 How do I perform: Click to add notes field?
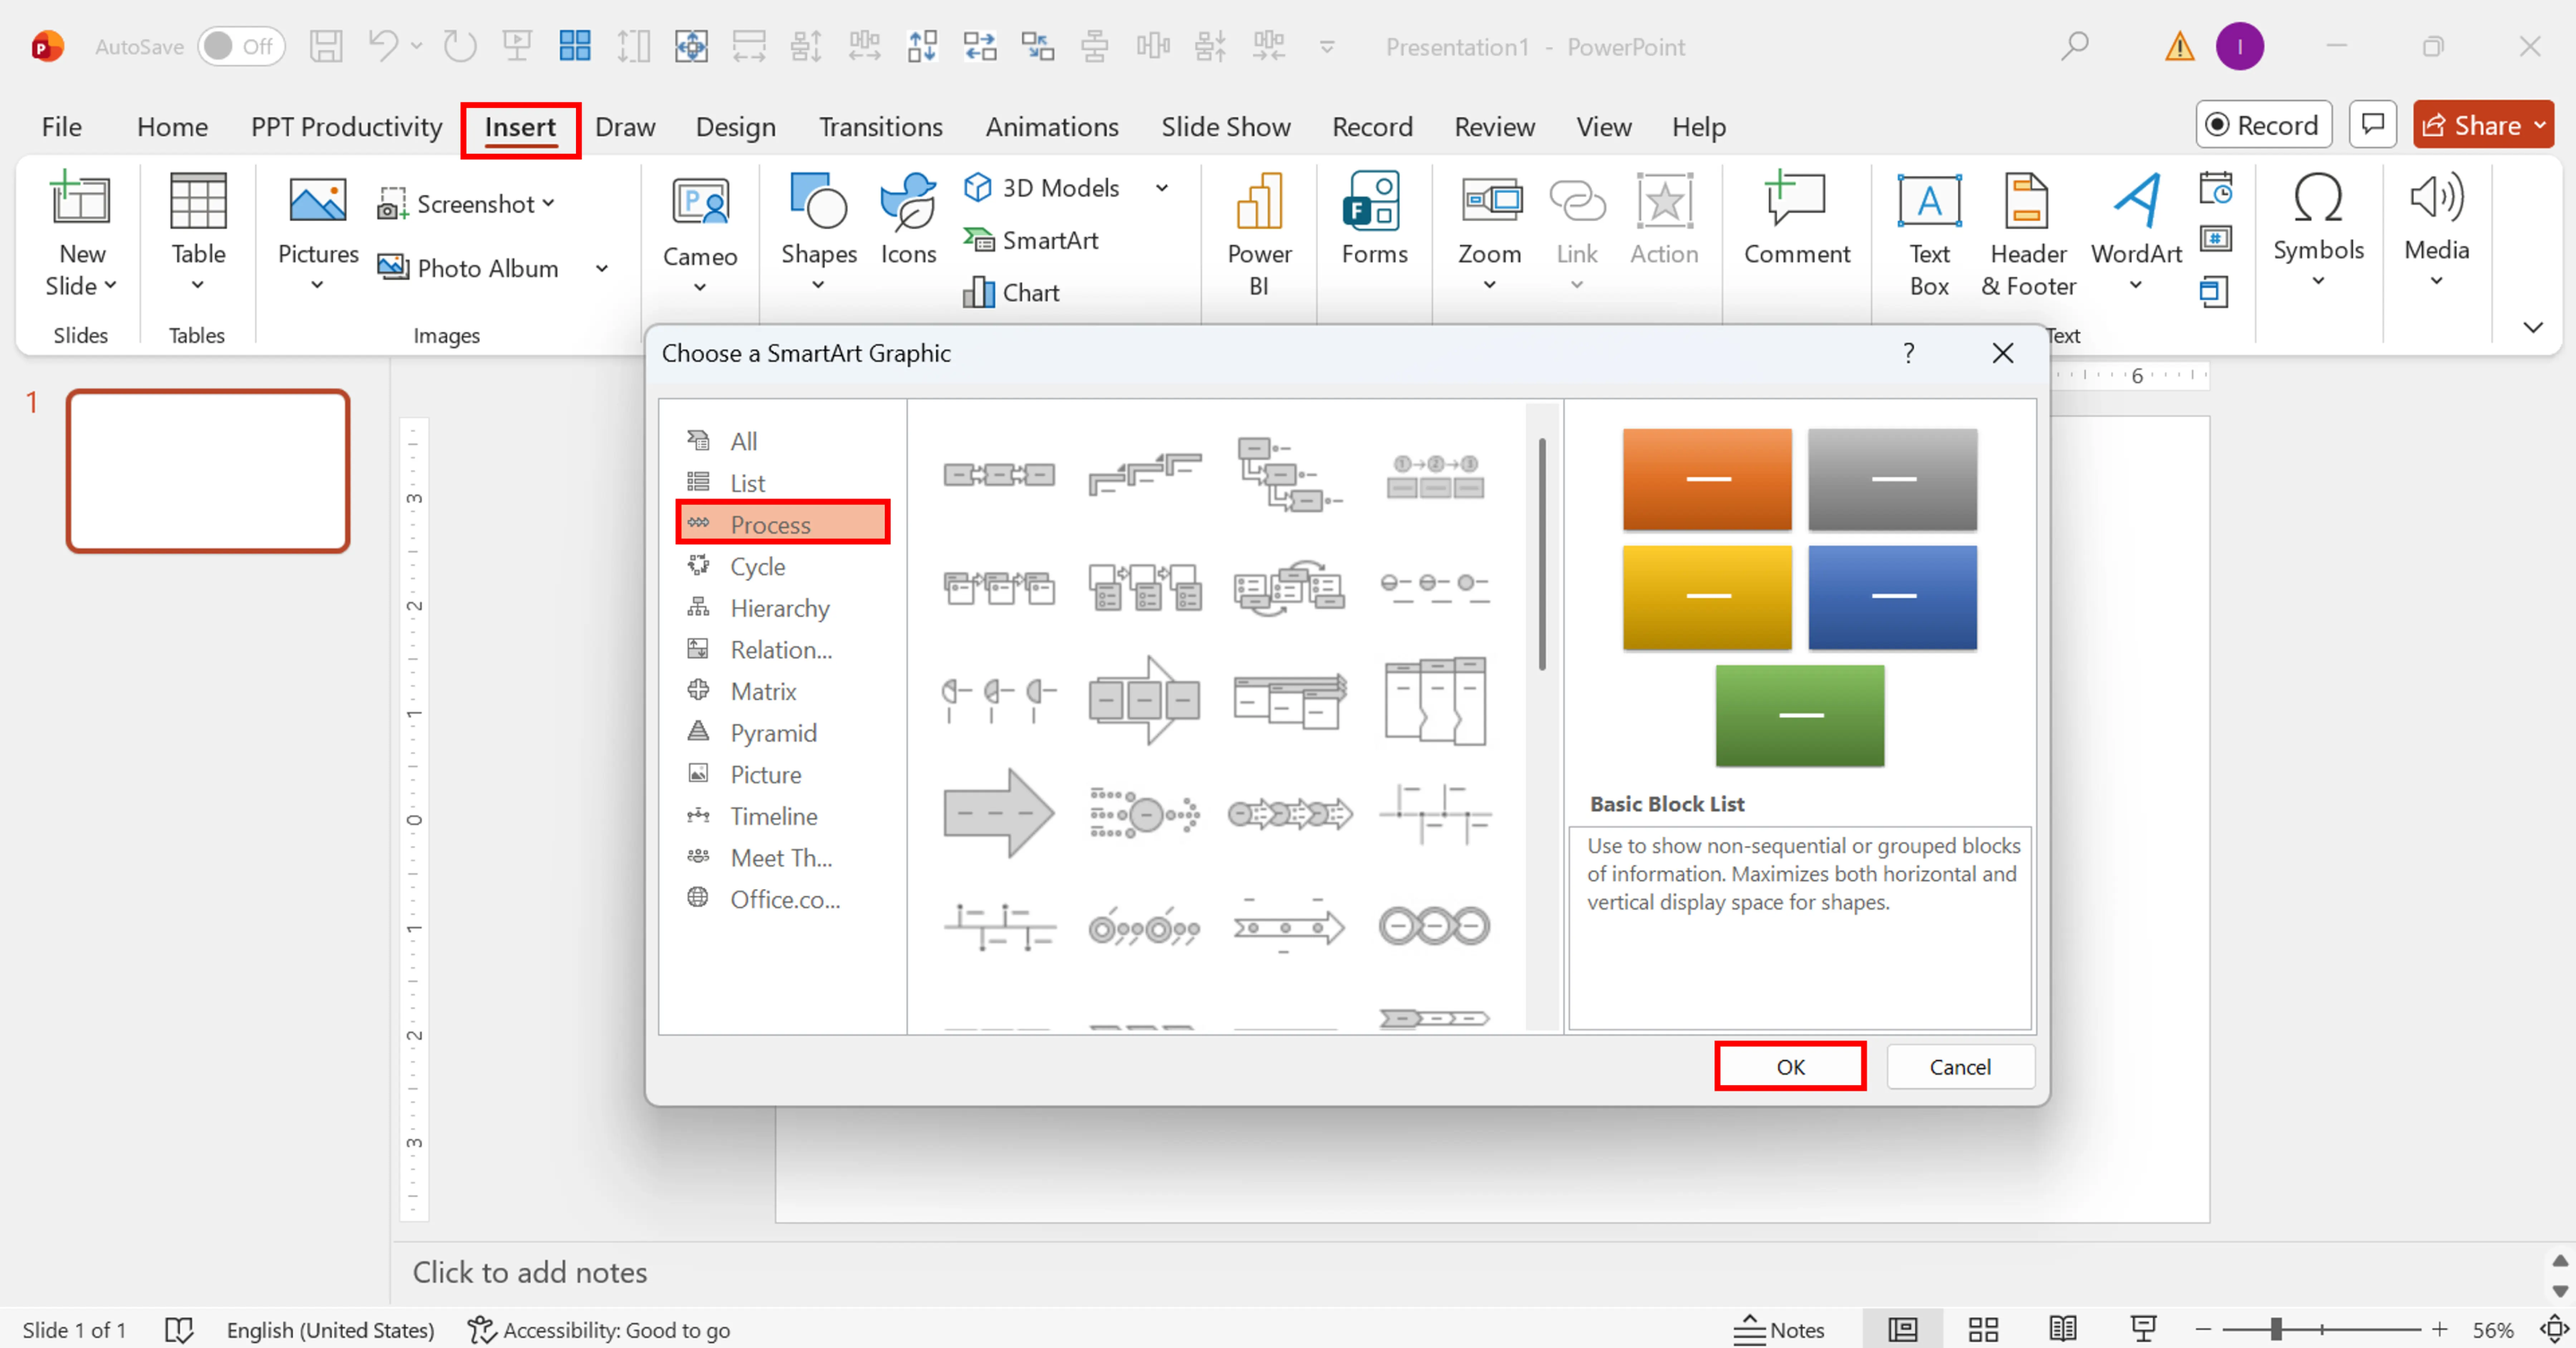[x=530, y=1272]
